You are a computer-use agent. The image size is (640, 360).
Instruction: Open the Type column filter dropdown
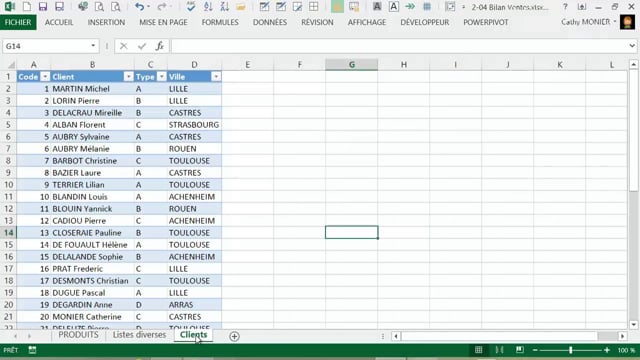click(x=162, y=77)
